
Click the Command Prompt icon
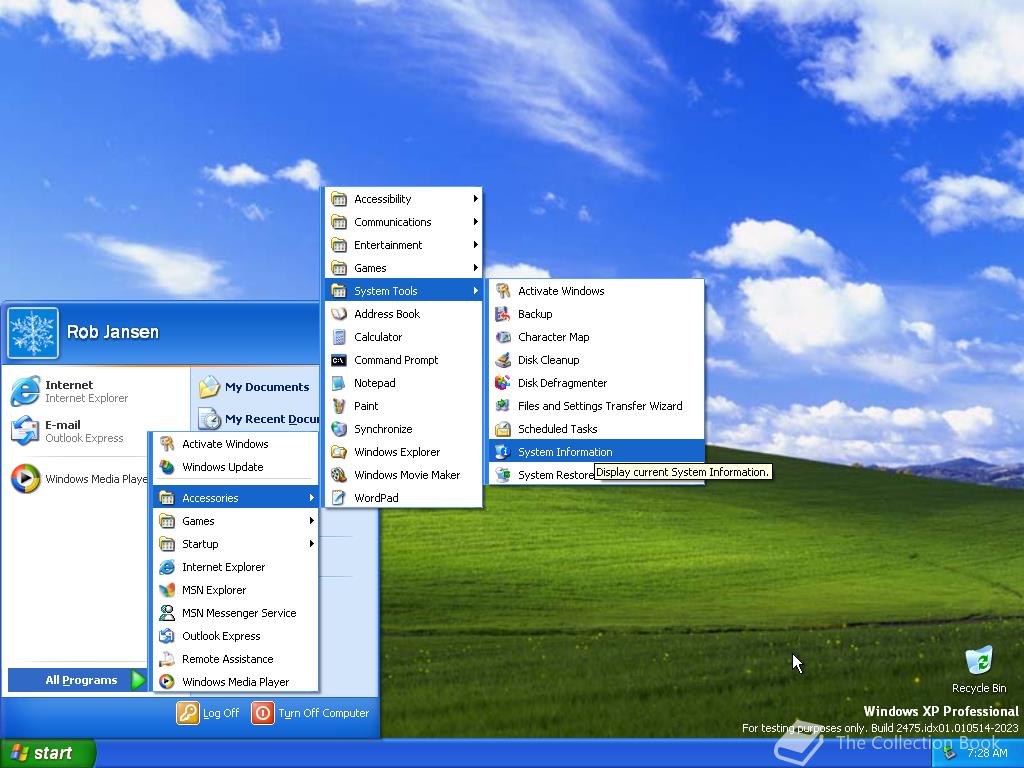338,360
